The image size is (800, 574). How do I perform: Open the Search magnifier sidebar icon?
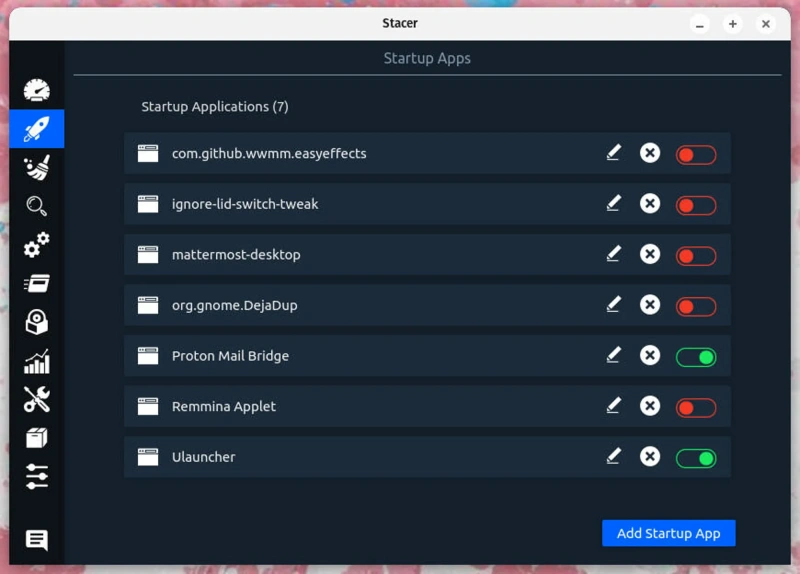pos(37,206)
